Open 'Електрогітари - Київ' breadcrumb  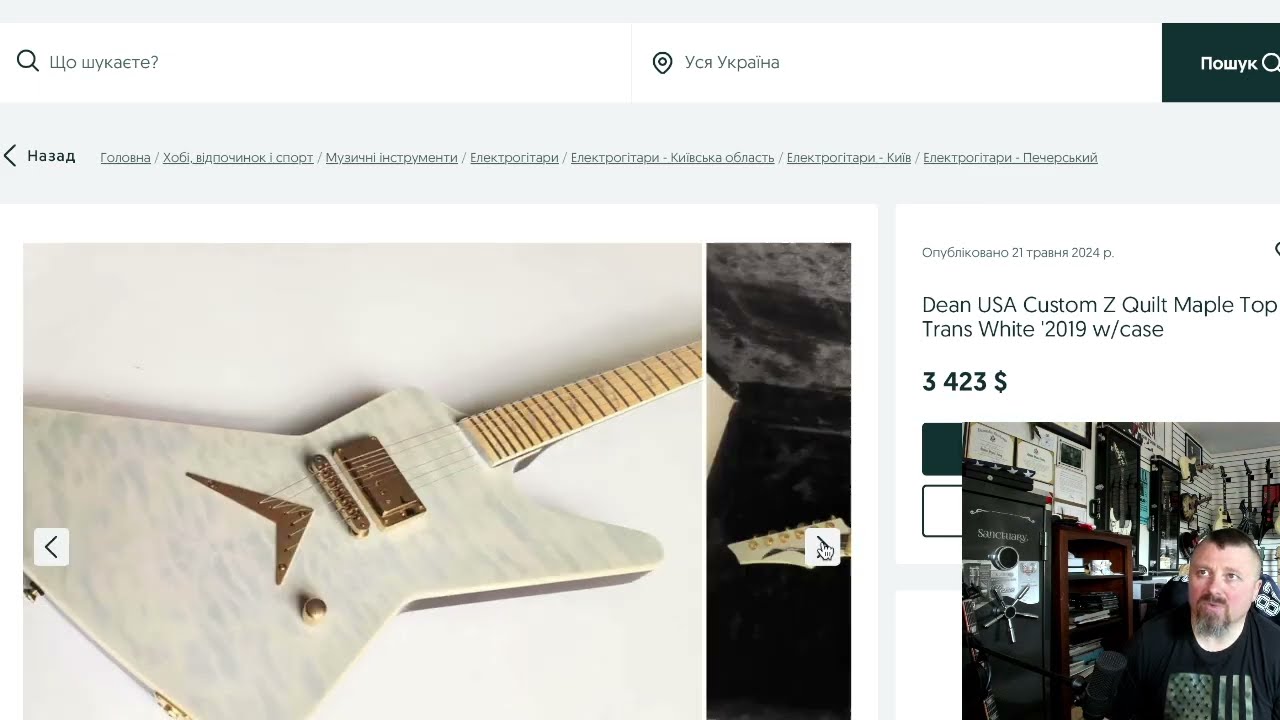tap(848, 158)
